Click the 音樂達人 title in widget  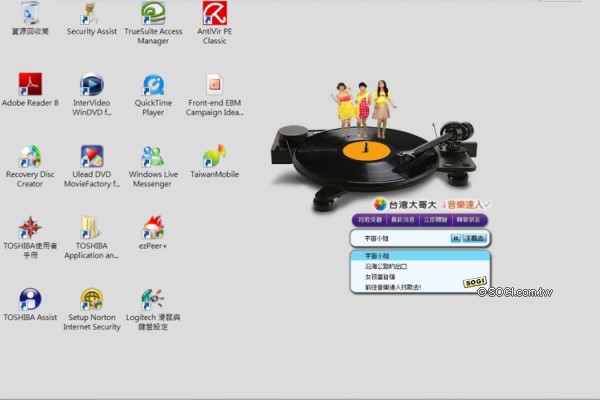(x=465, y=205)
